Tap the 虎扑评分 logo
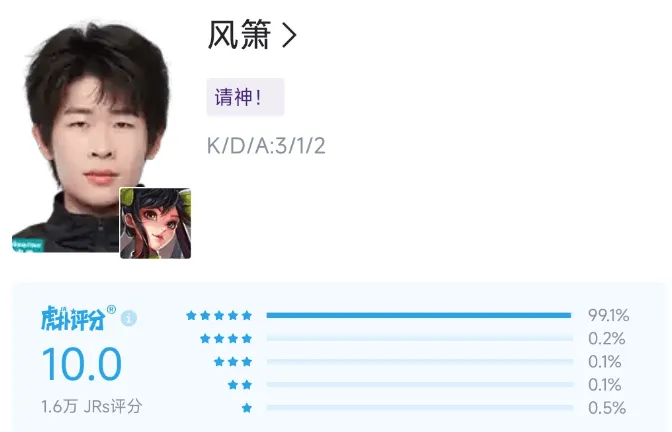672x432 pixels. point(78,318)
